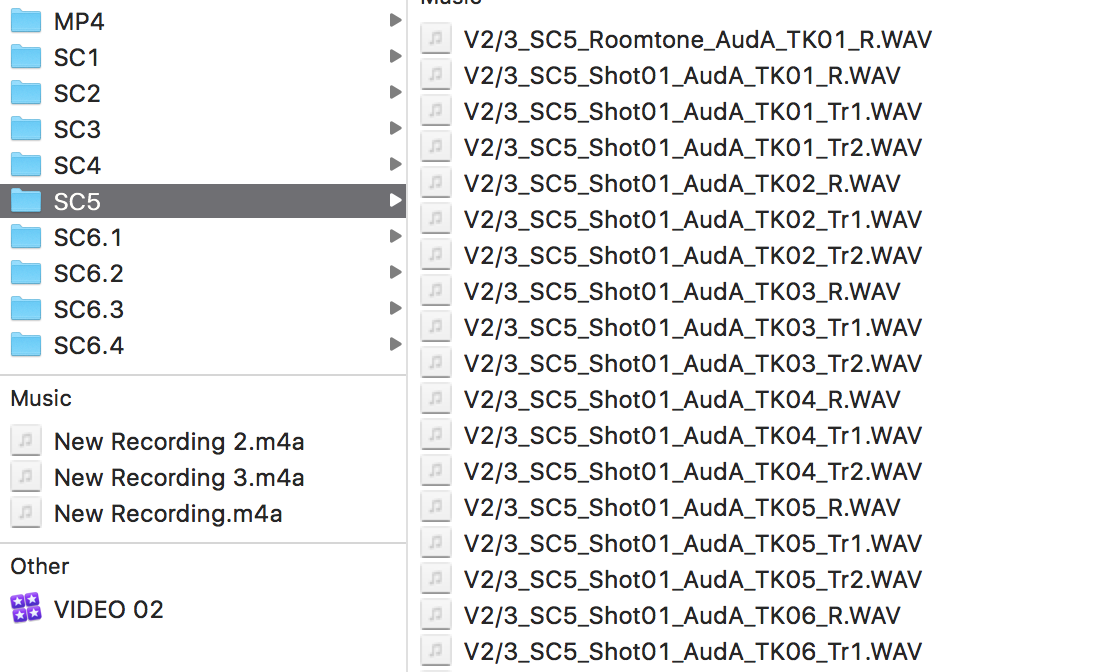Pick V2/3_SC5_Shot01_AudA_TK05_R.WAV file

click(682, 507)
